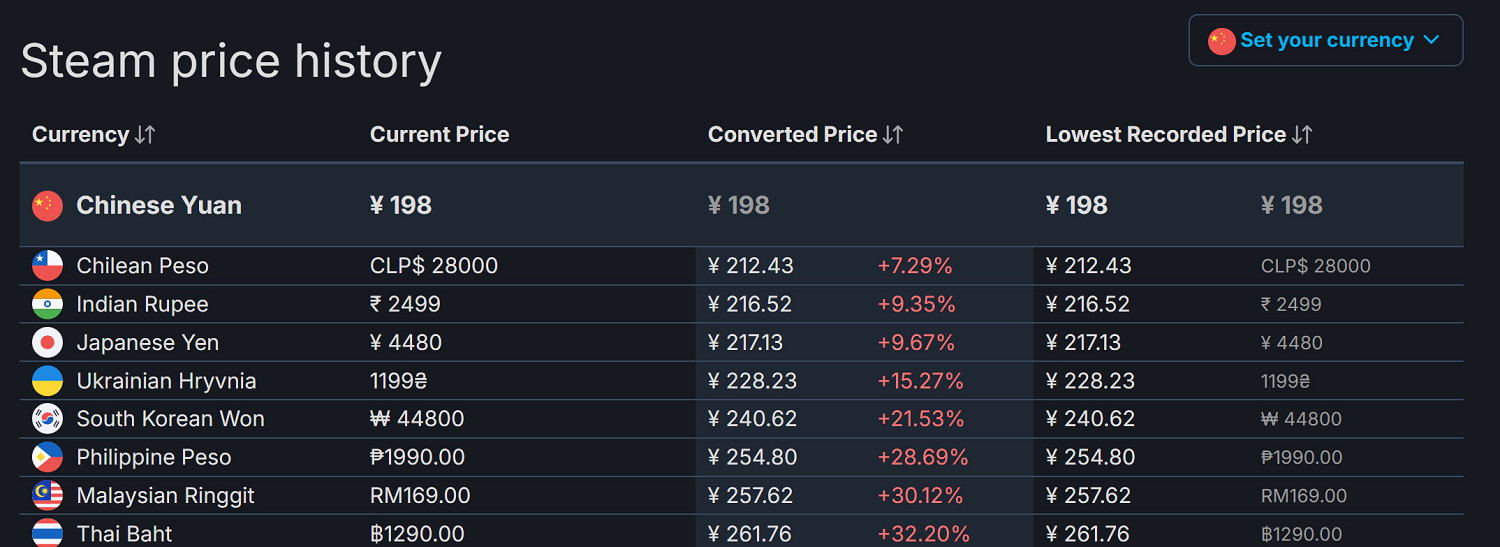This screenshot has width=1500, height=547.
Task: Click the Chilean Peso flag icon
Action: [47, 266]
